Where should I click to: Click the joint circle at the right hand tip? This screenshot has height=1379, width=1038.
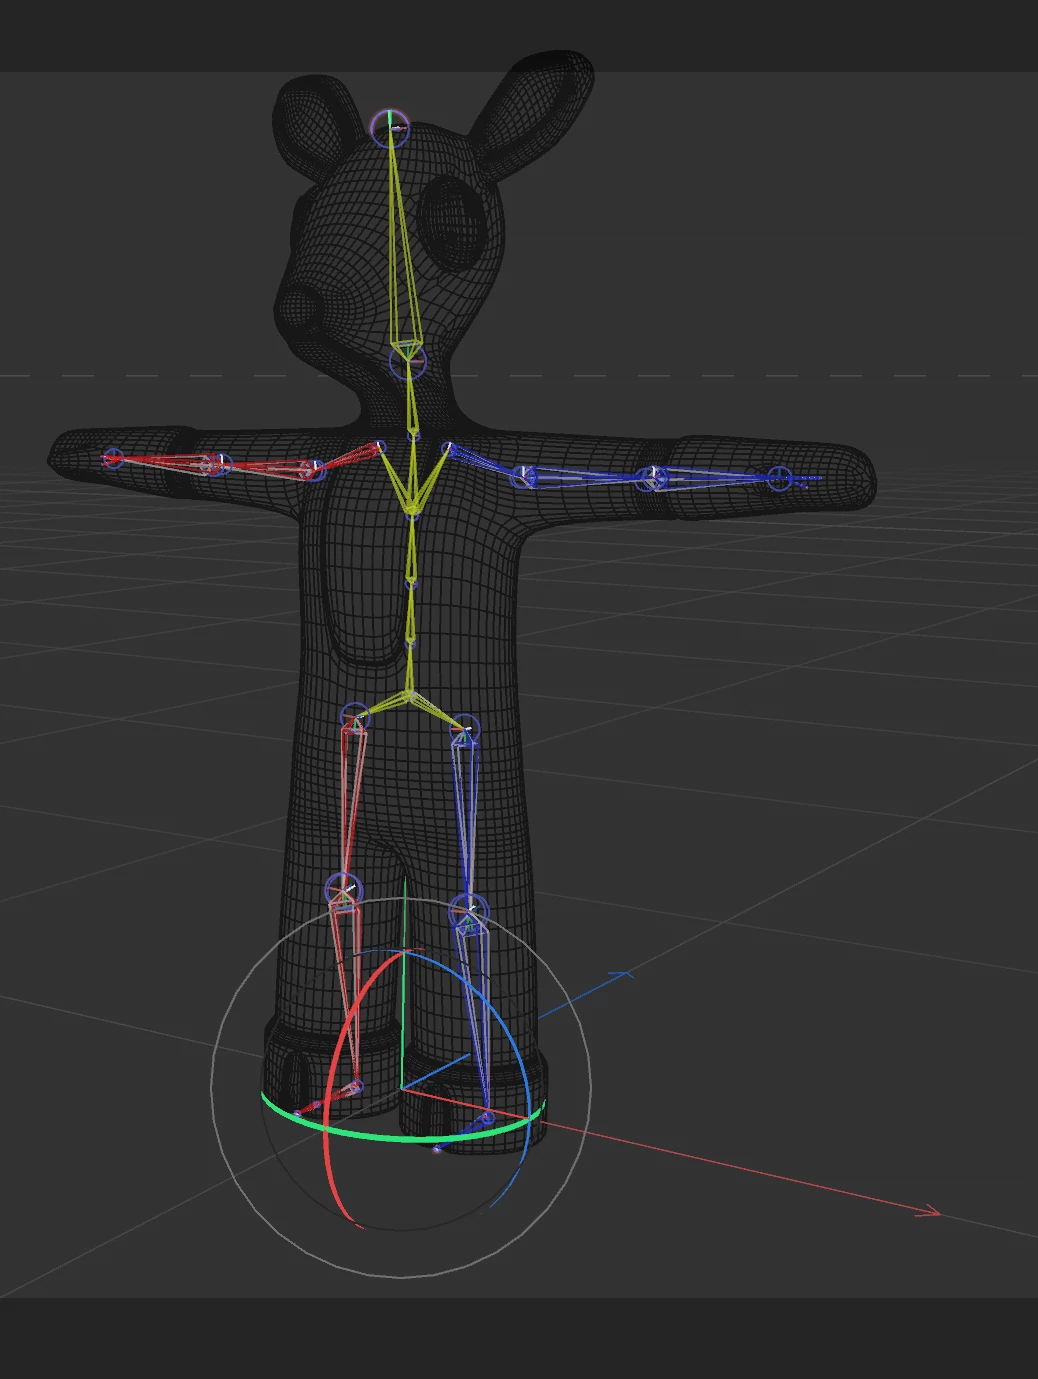pyautogui.click(x=781, y=478)
